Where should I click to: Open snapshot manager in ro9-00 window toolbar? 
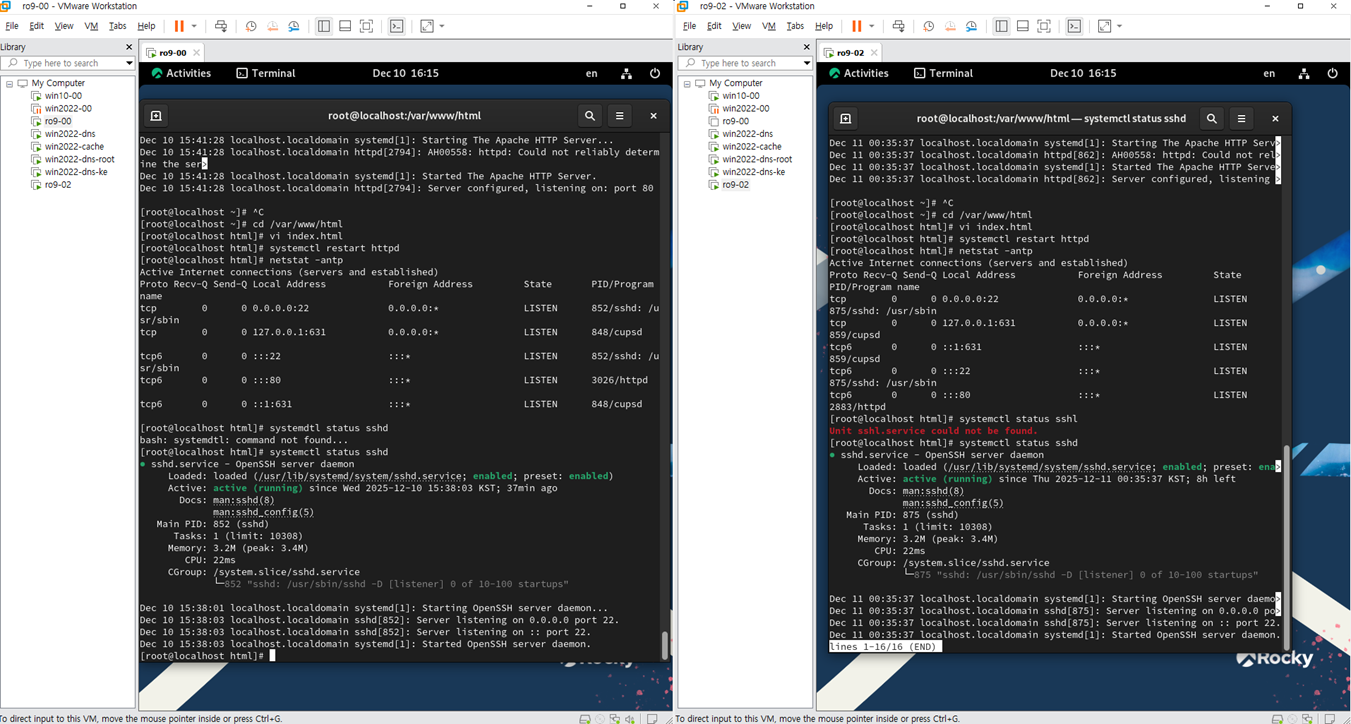[x=294, y=26]
